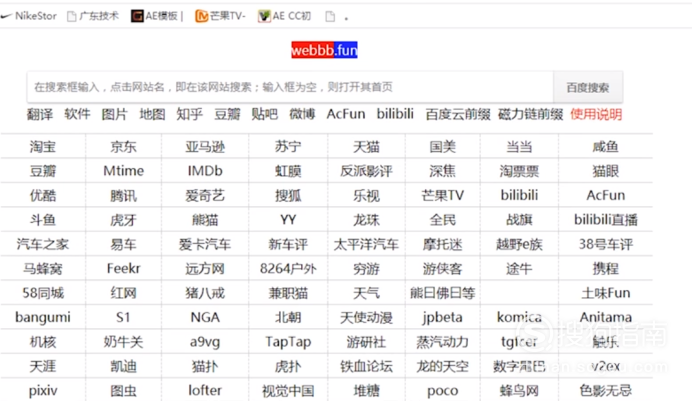
Task: Open the bangumi link
Action: click(43, 318)
